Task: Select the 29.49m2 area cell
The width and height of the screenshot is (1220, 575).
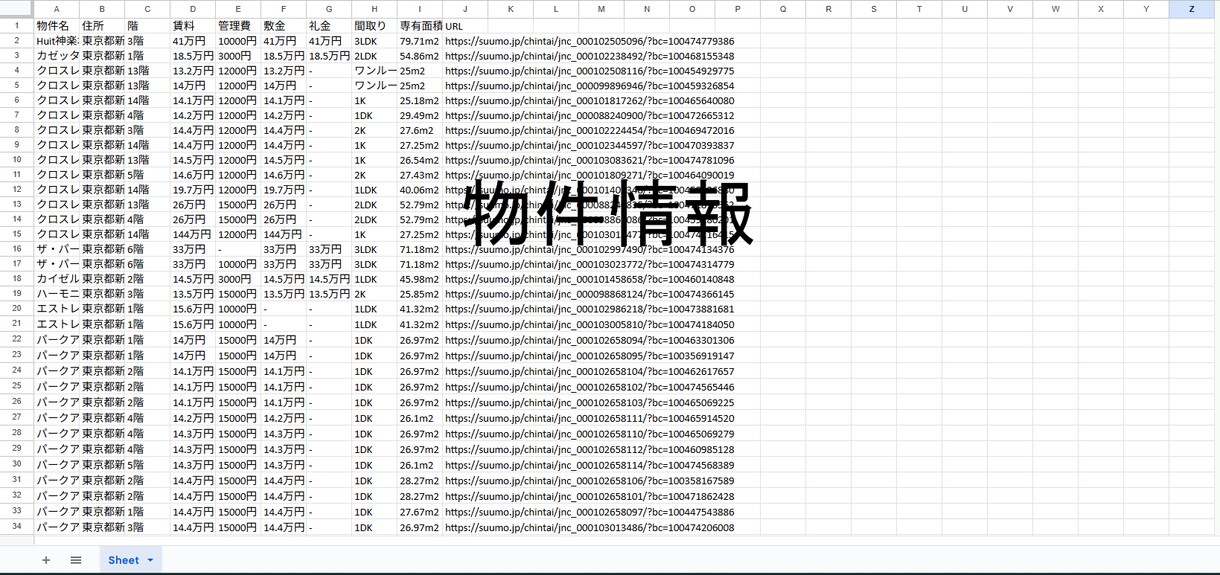Action: pyautogui.click(x=420, y=115)
